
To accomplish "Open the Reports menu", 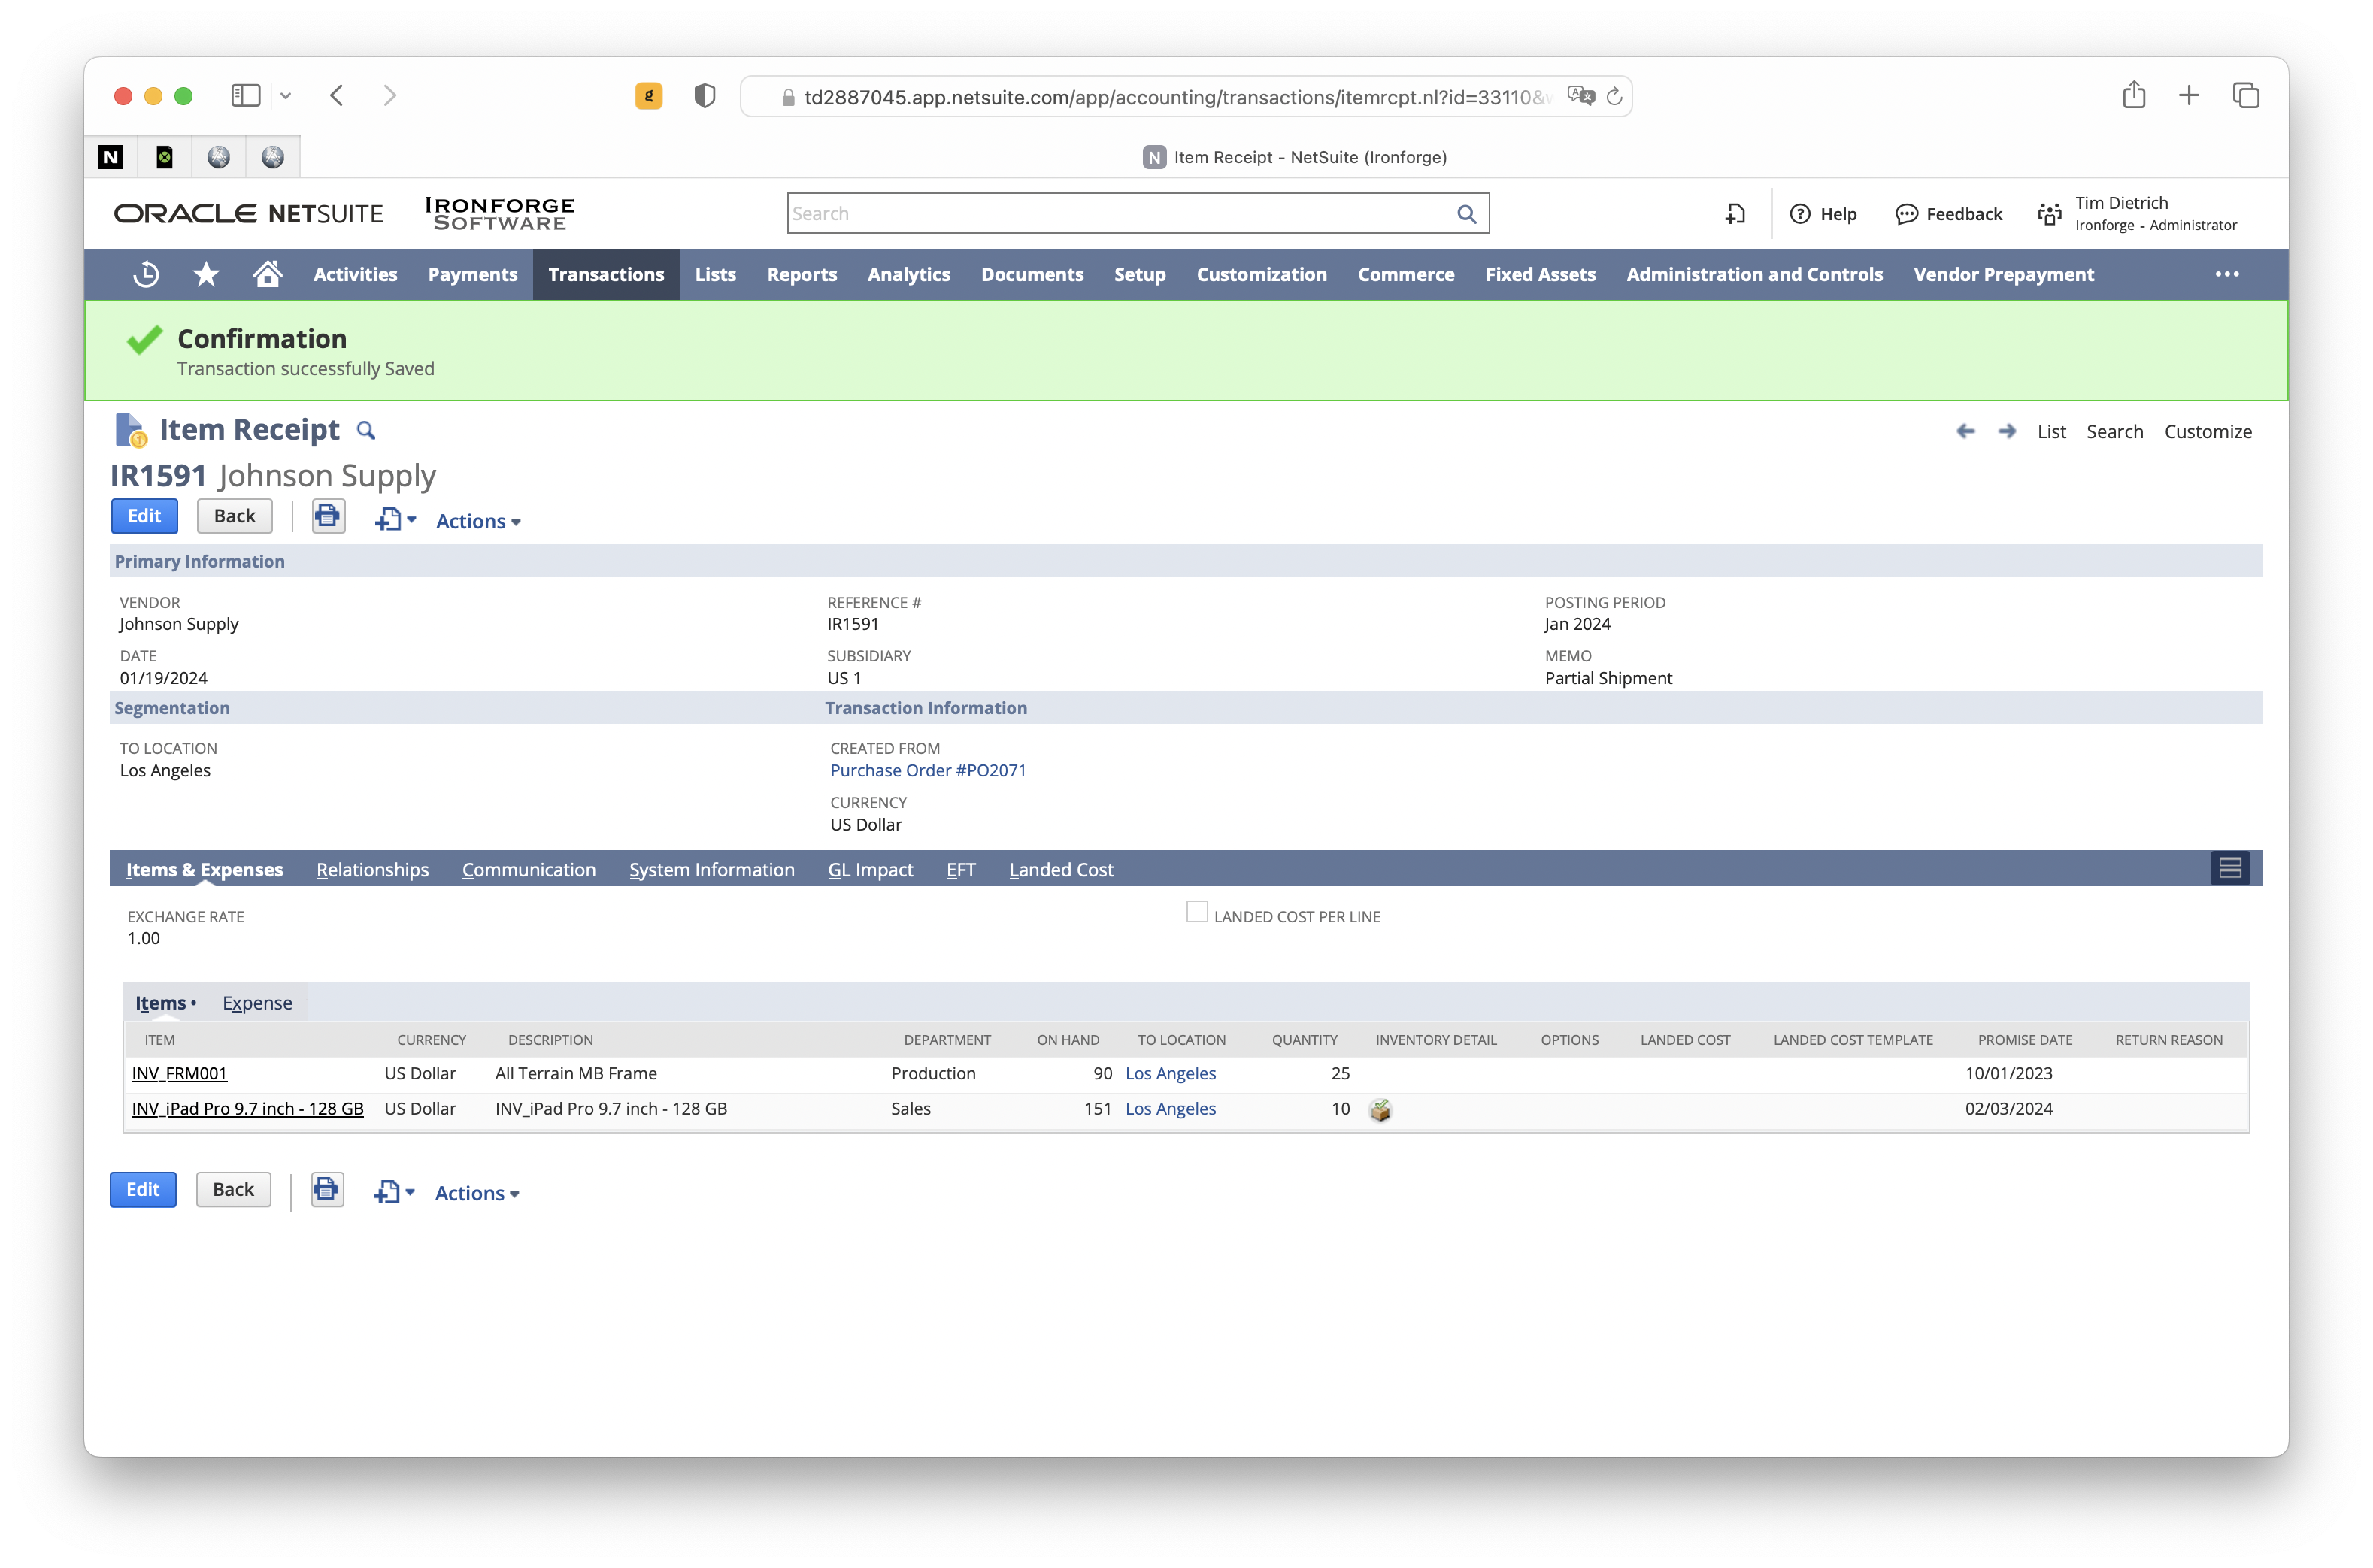I will pyautogui.click(x=801, y=274).
